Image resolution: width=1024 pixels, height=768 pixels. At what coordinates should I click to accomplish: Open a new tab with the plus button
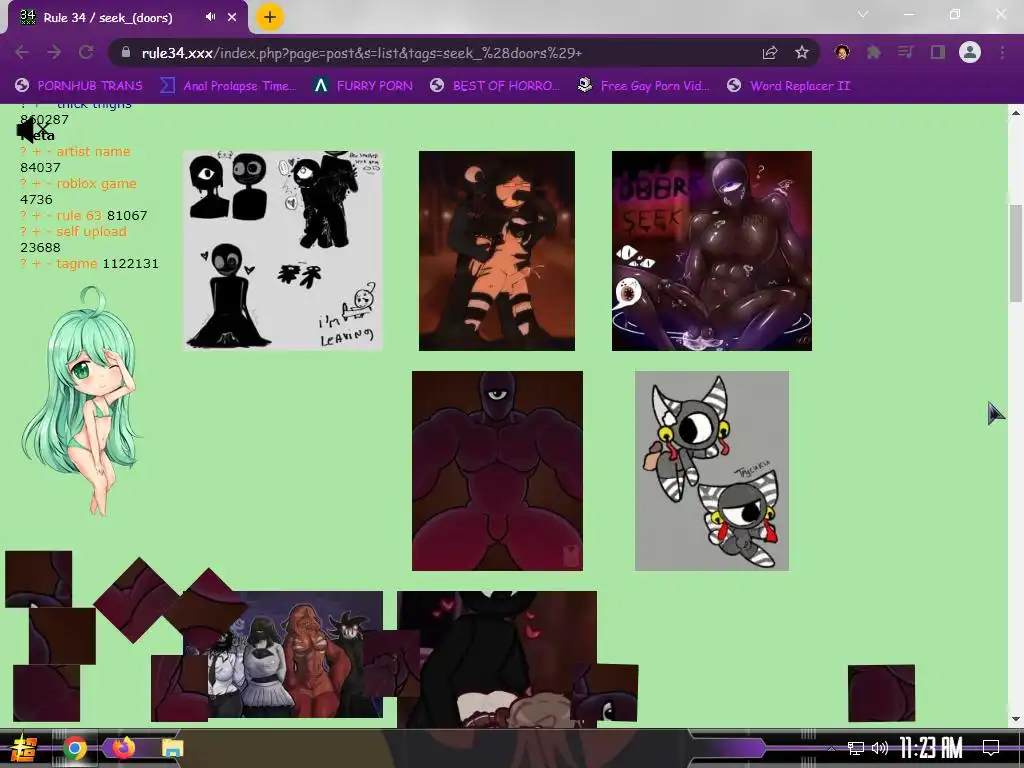270,17
